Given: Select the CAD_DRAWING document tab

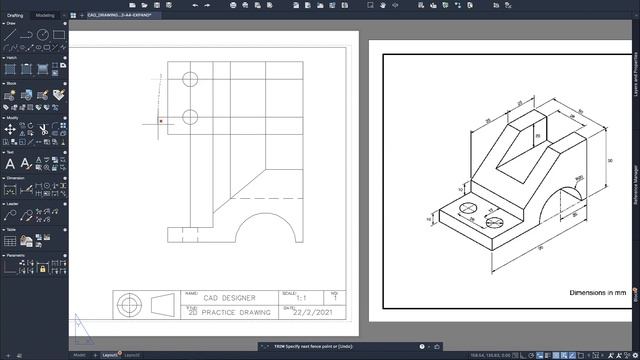Looking at the screenshot, I should point(123,16).
